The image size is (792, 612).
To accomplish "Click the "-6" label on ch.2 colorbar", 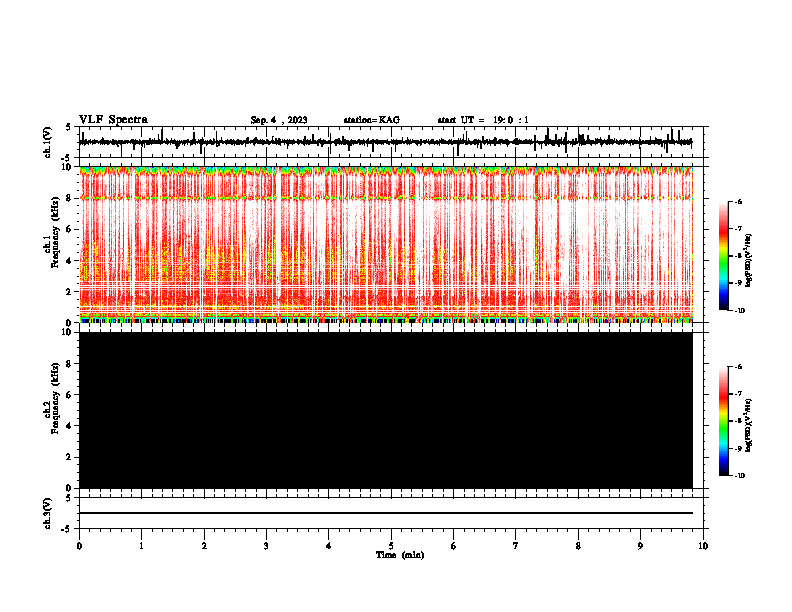I will tap(738, 367).
